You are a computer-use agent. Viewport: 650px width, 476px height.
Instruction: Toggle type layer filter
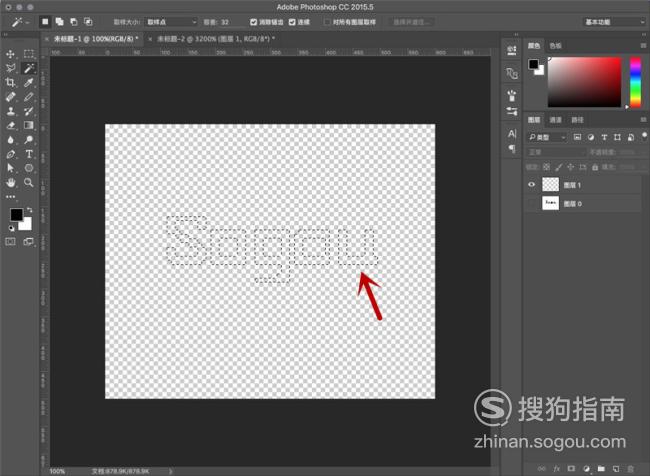point(604,137)
